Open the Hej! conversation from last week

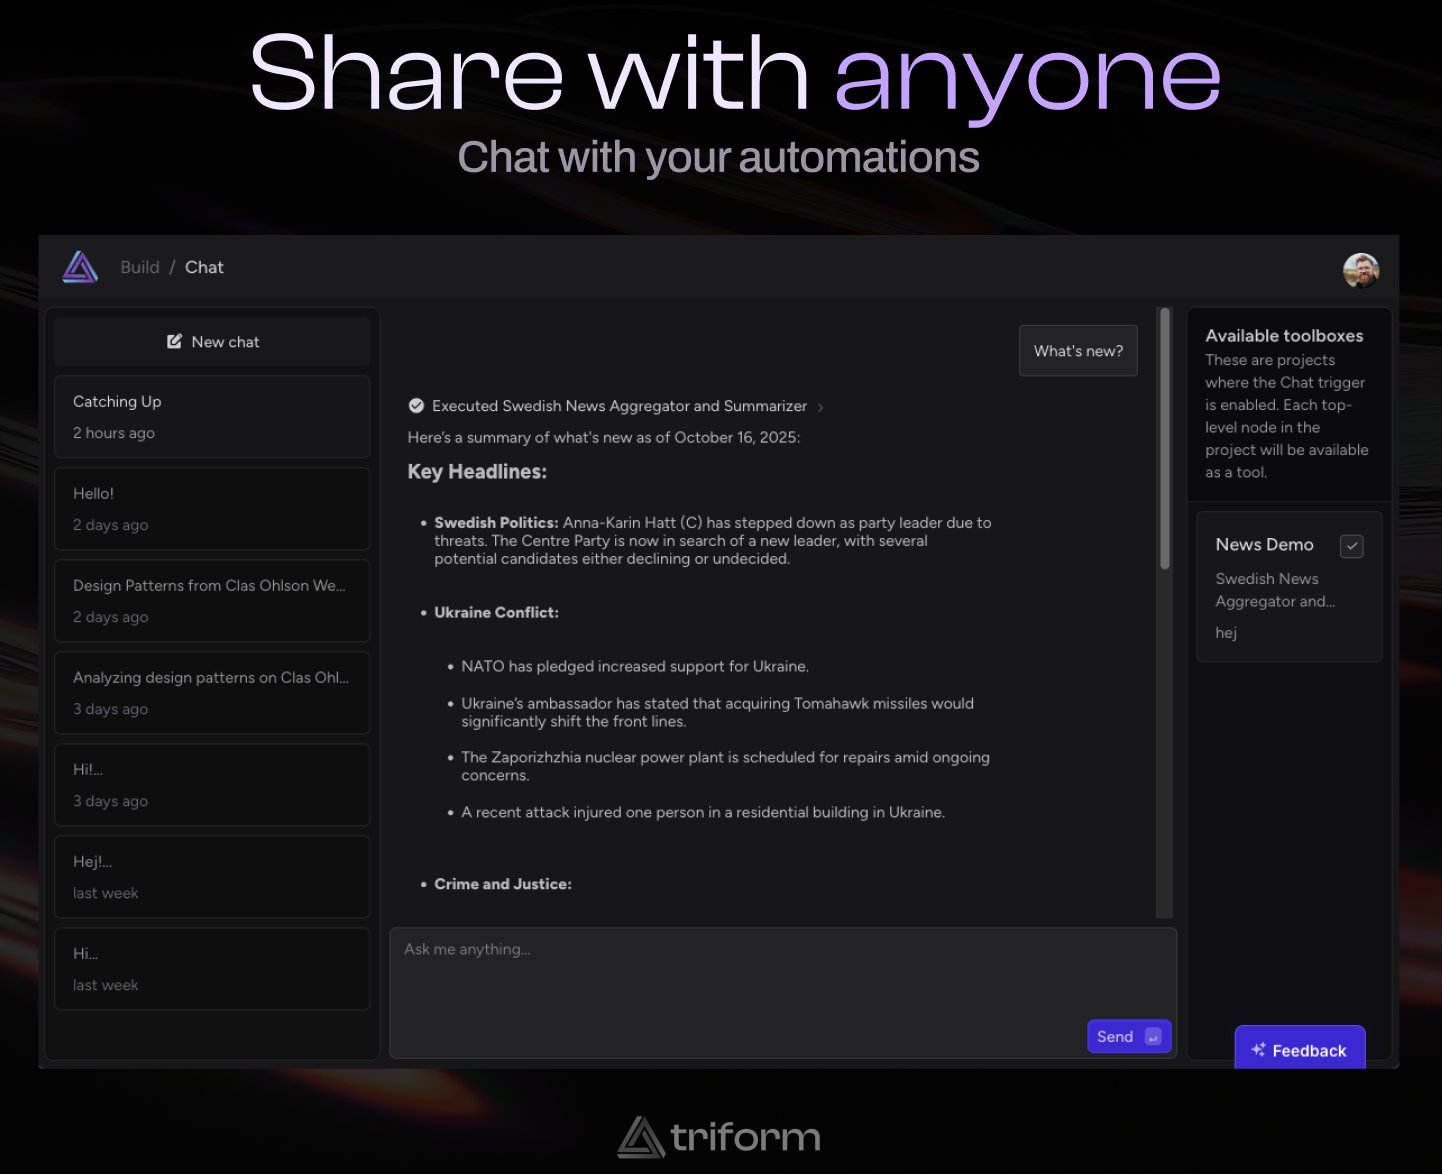[212, 876]
